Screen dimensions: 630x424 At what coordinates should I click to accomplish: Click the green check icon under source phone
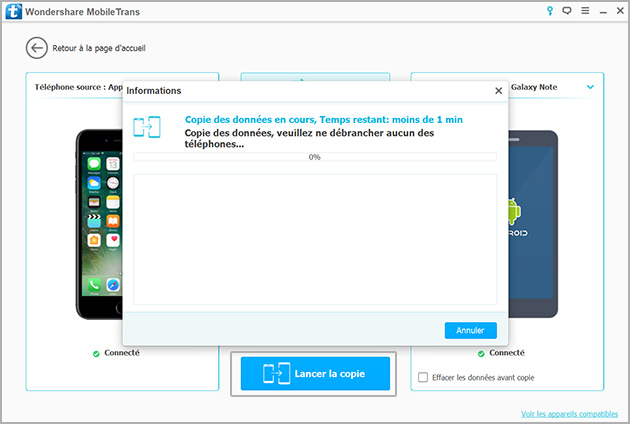coord(96,354)
